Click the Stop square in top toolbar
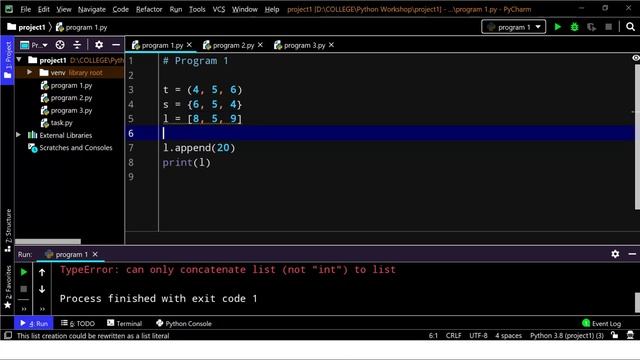 click(608, 27)
